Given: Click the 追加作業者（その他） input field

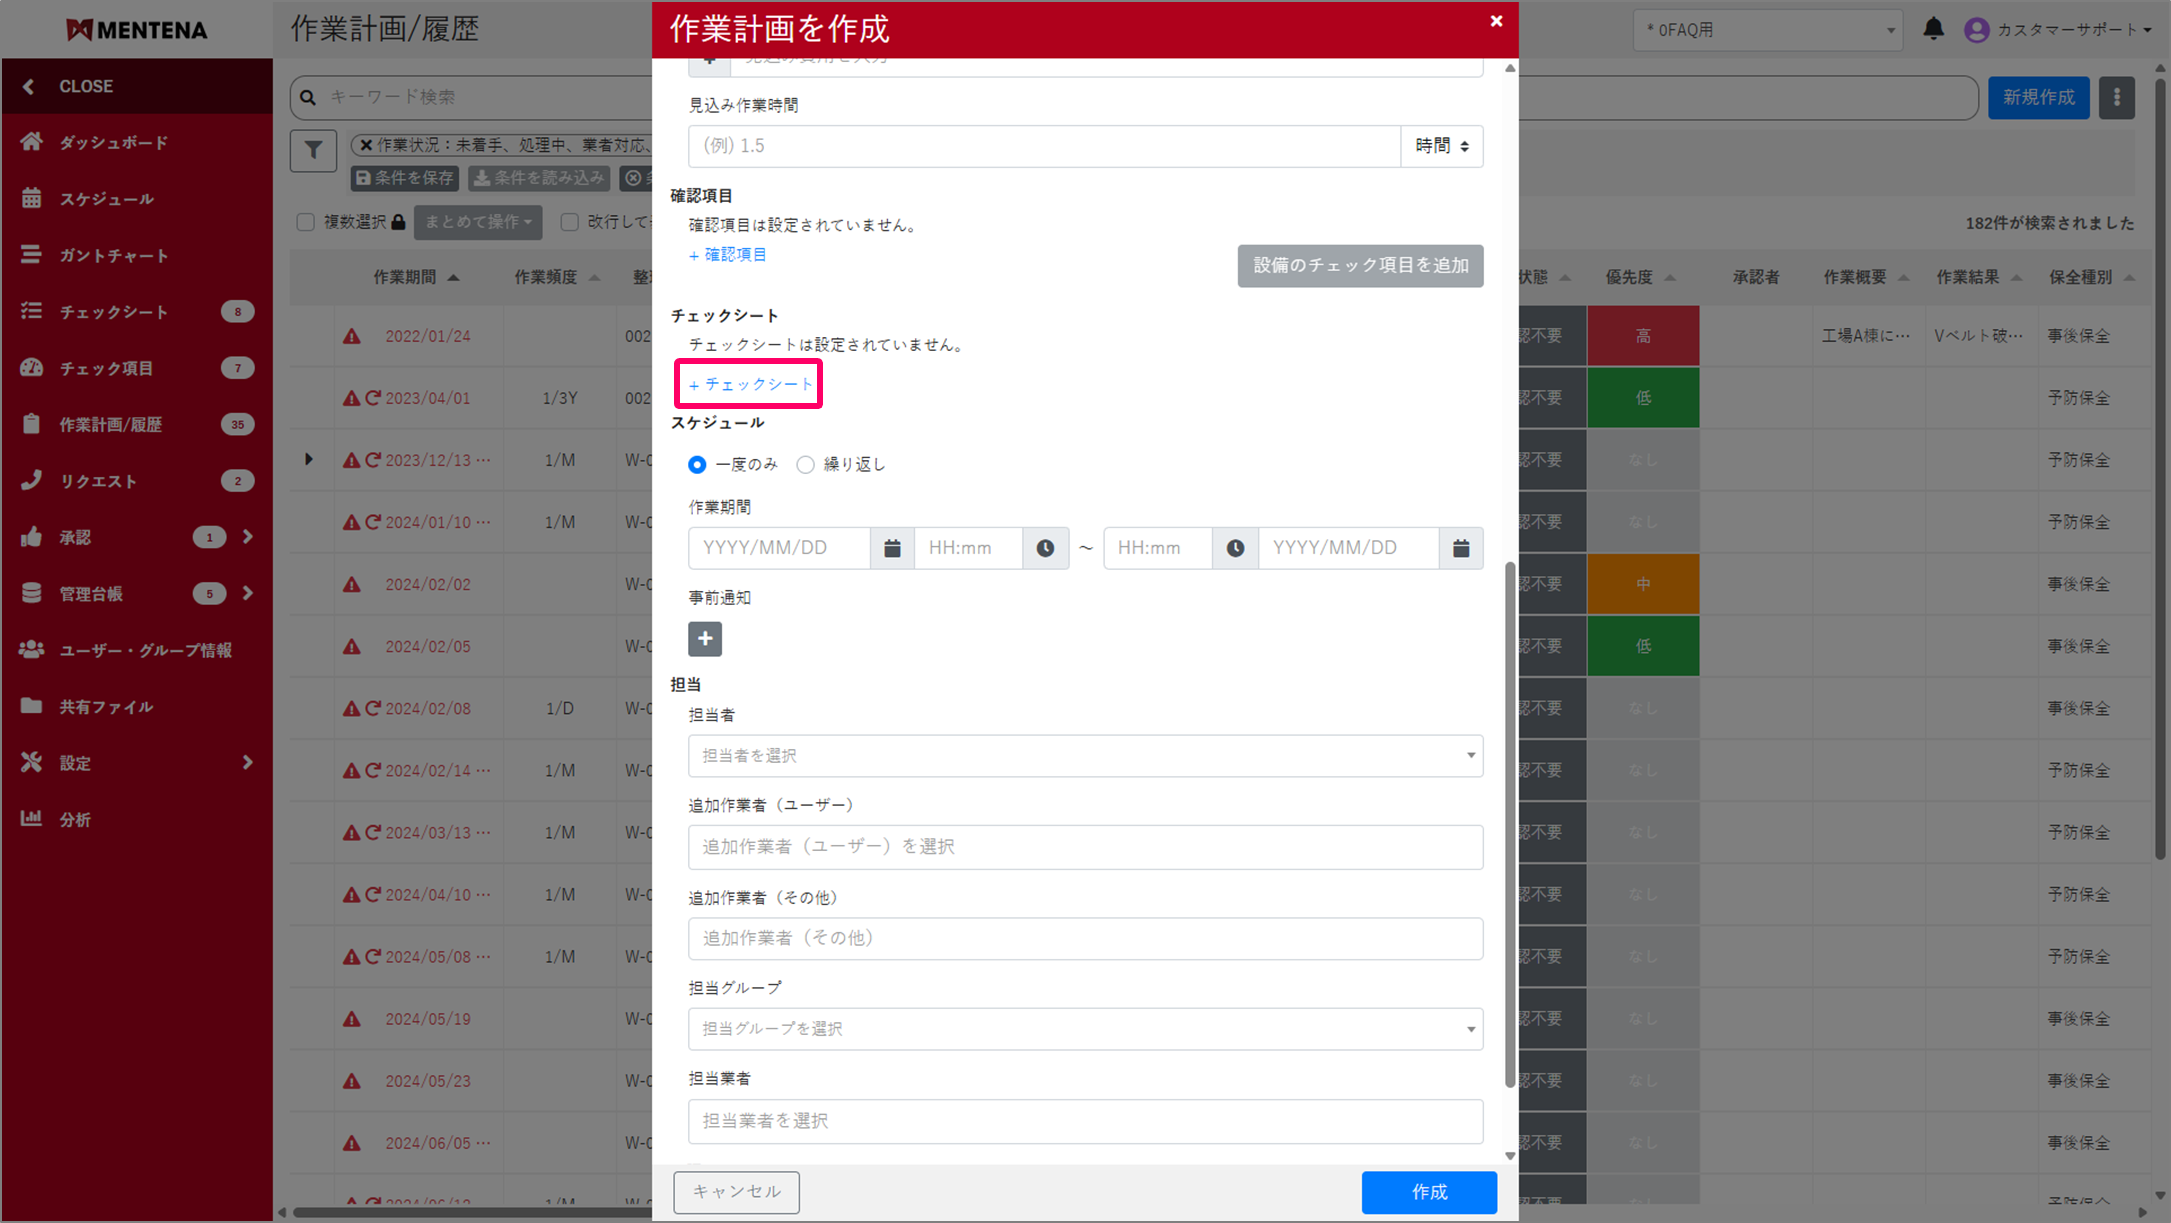Looking at the screenshot, I should tap(1085, 938).
